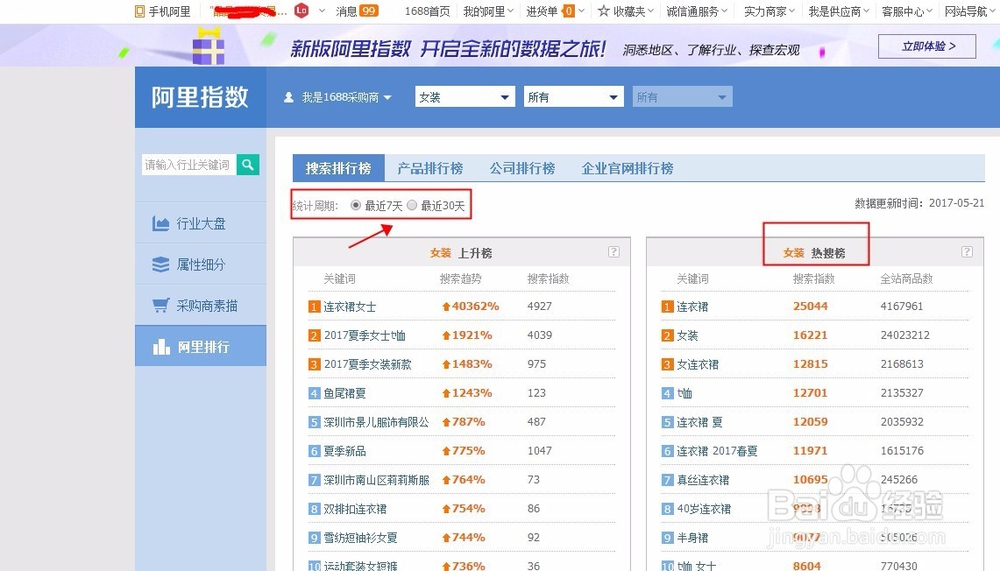Open 行业大盘 chart icon in sidebar
This screenshot has width=1000, height=571.
tap(161, 223)
